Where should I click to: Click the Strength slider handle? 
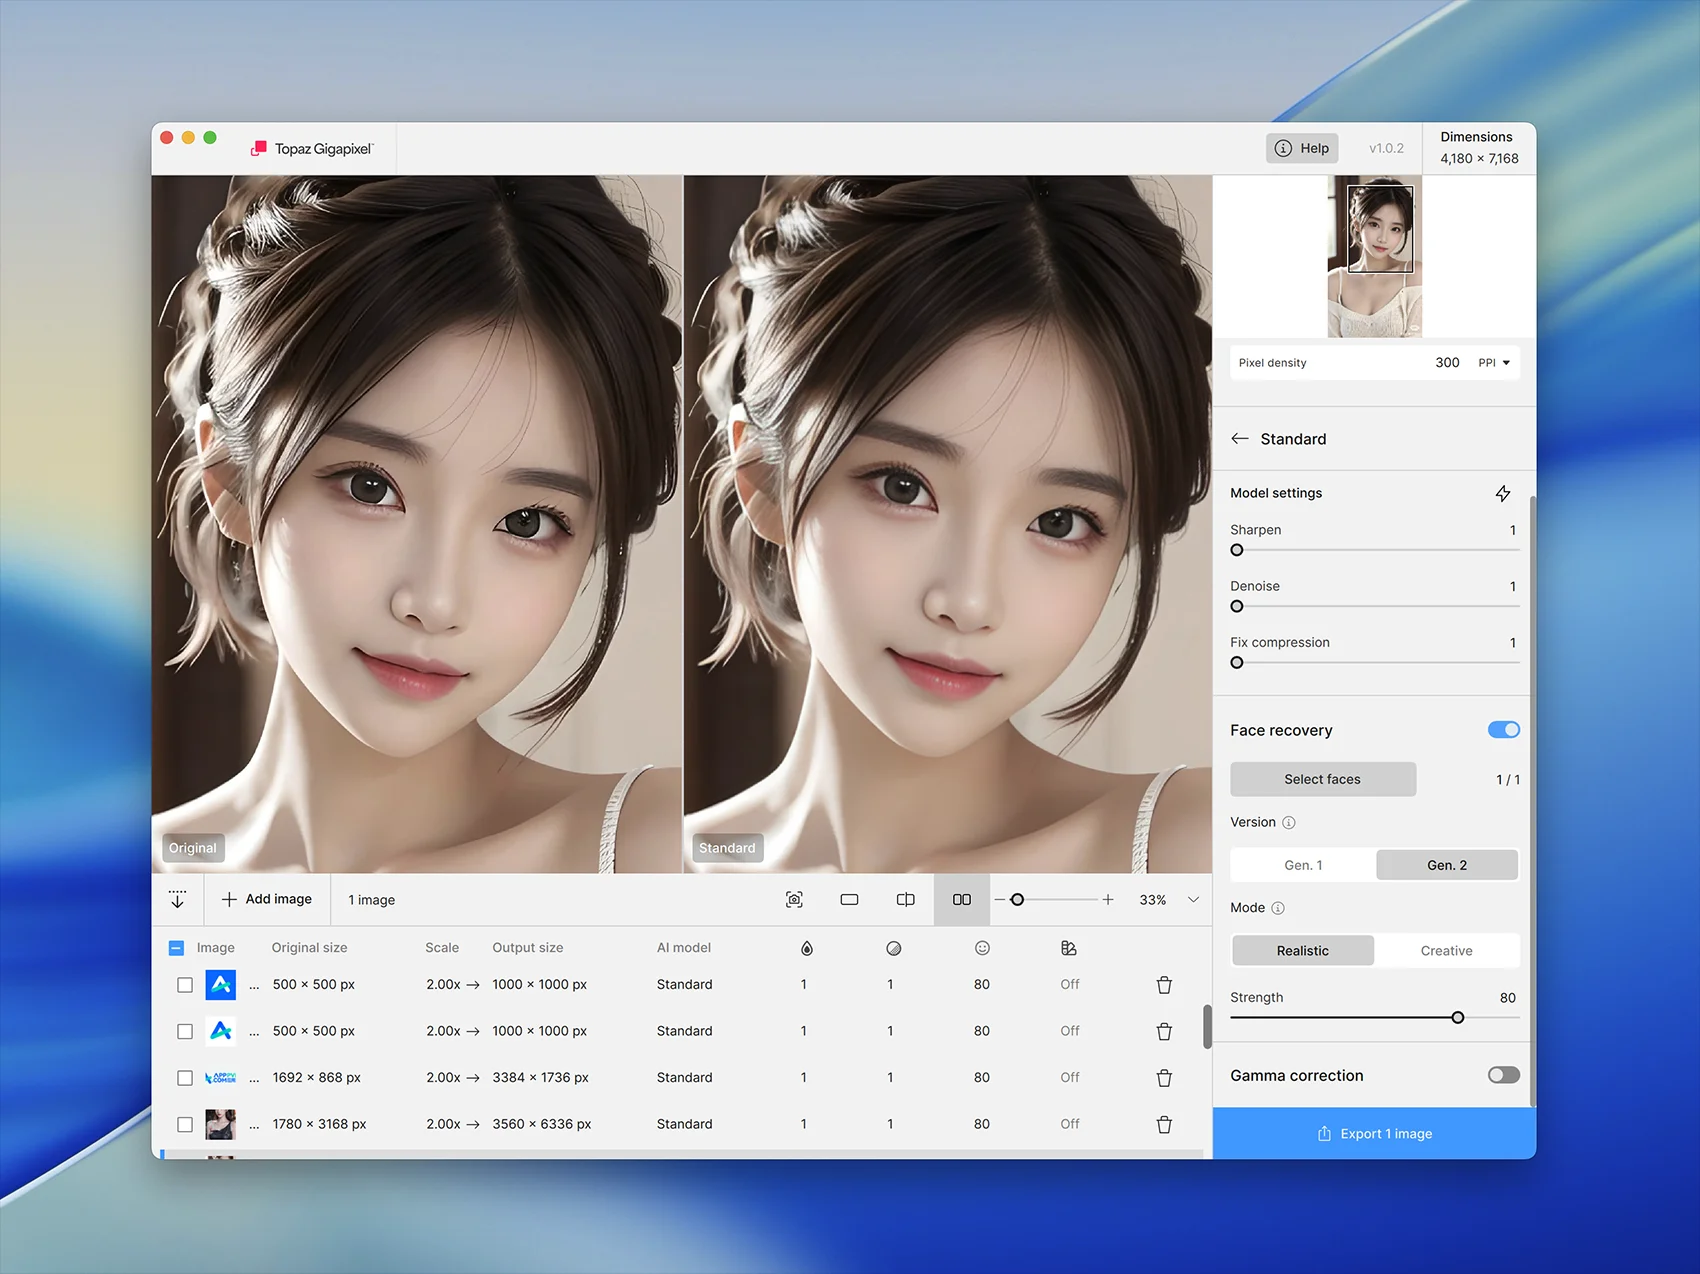(x=1458, y=1018)
